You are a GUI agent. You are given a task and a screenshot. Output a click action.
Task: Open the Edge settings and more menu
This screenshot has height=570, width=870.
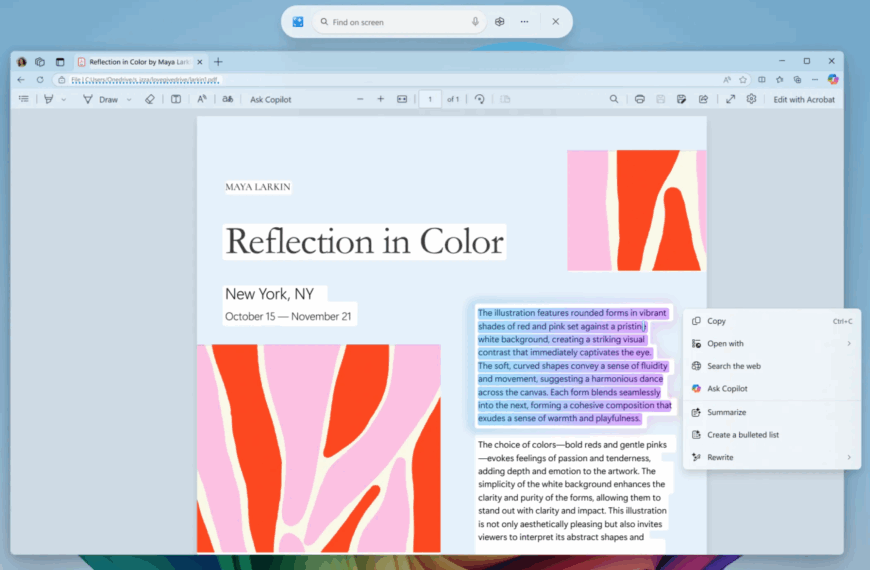[815, 80]
